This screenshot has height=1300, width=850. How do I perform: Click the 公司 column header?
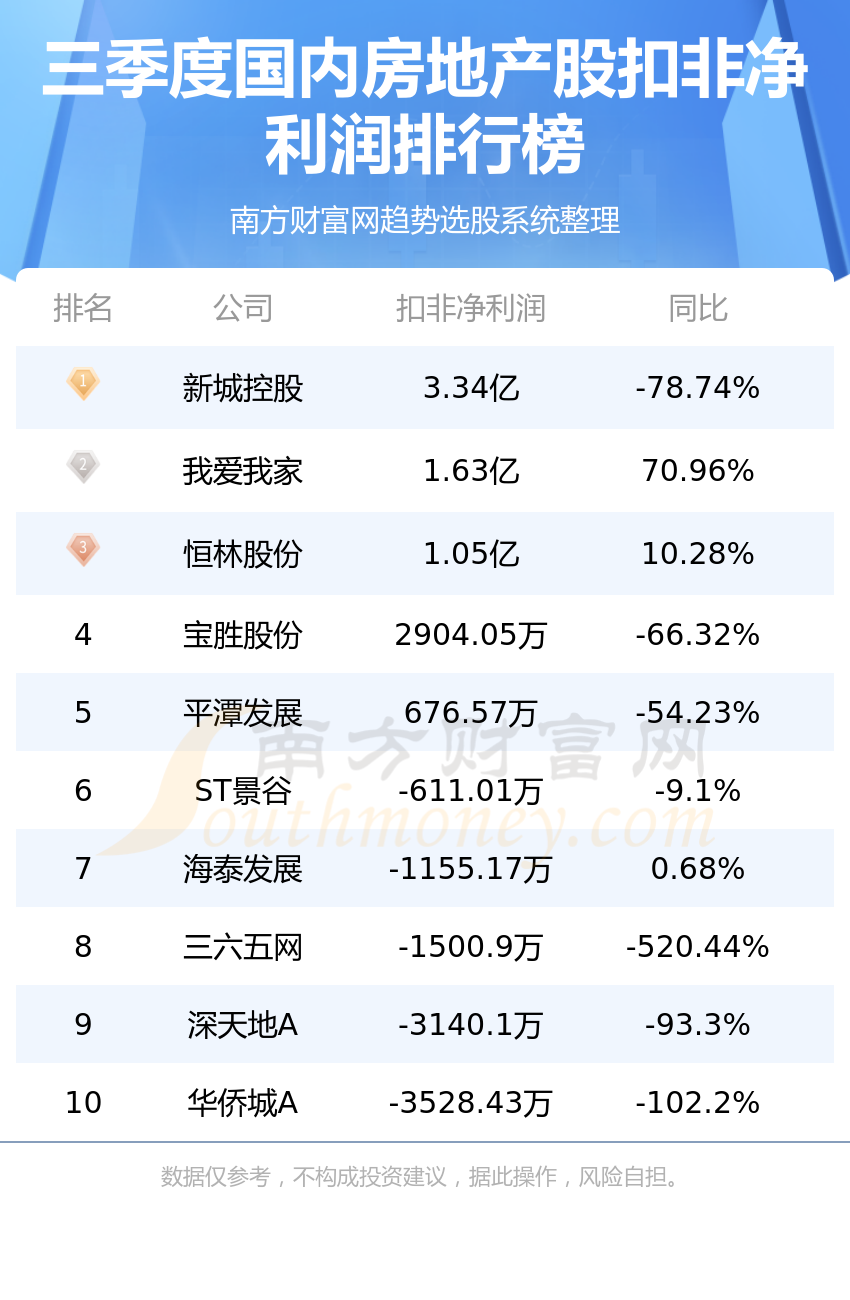(243, 308)
